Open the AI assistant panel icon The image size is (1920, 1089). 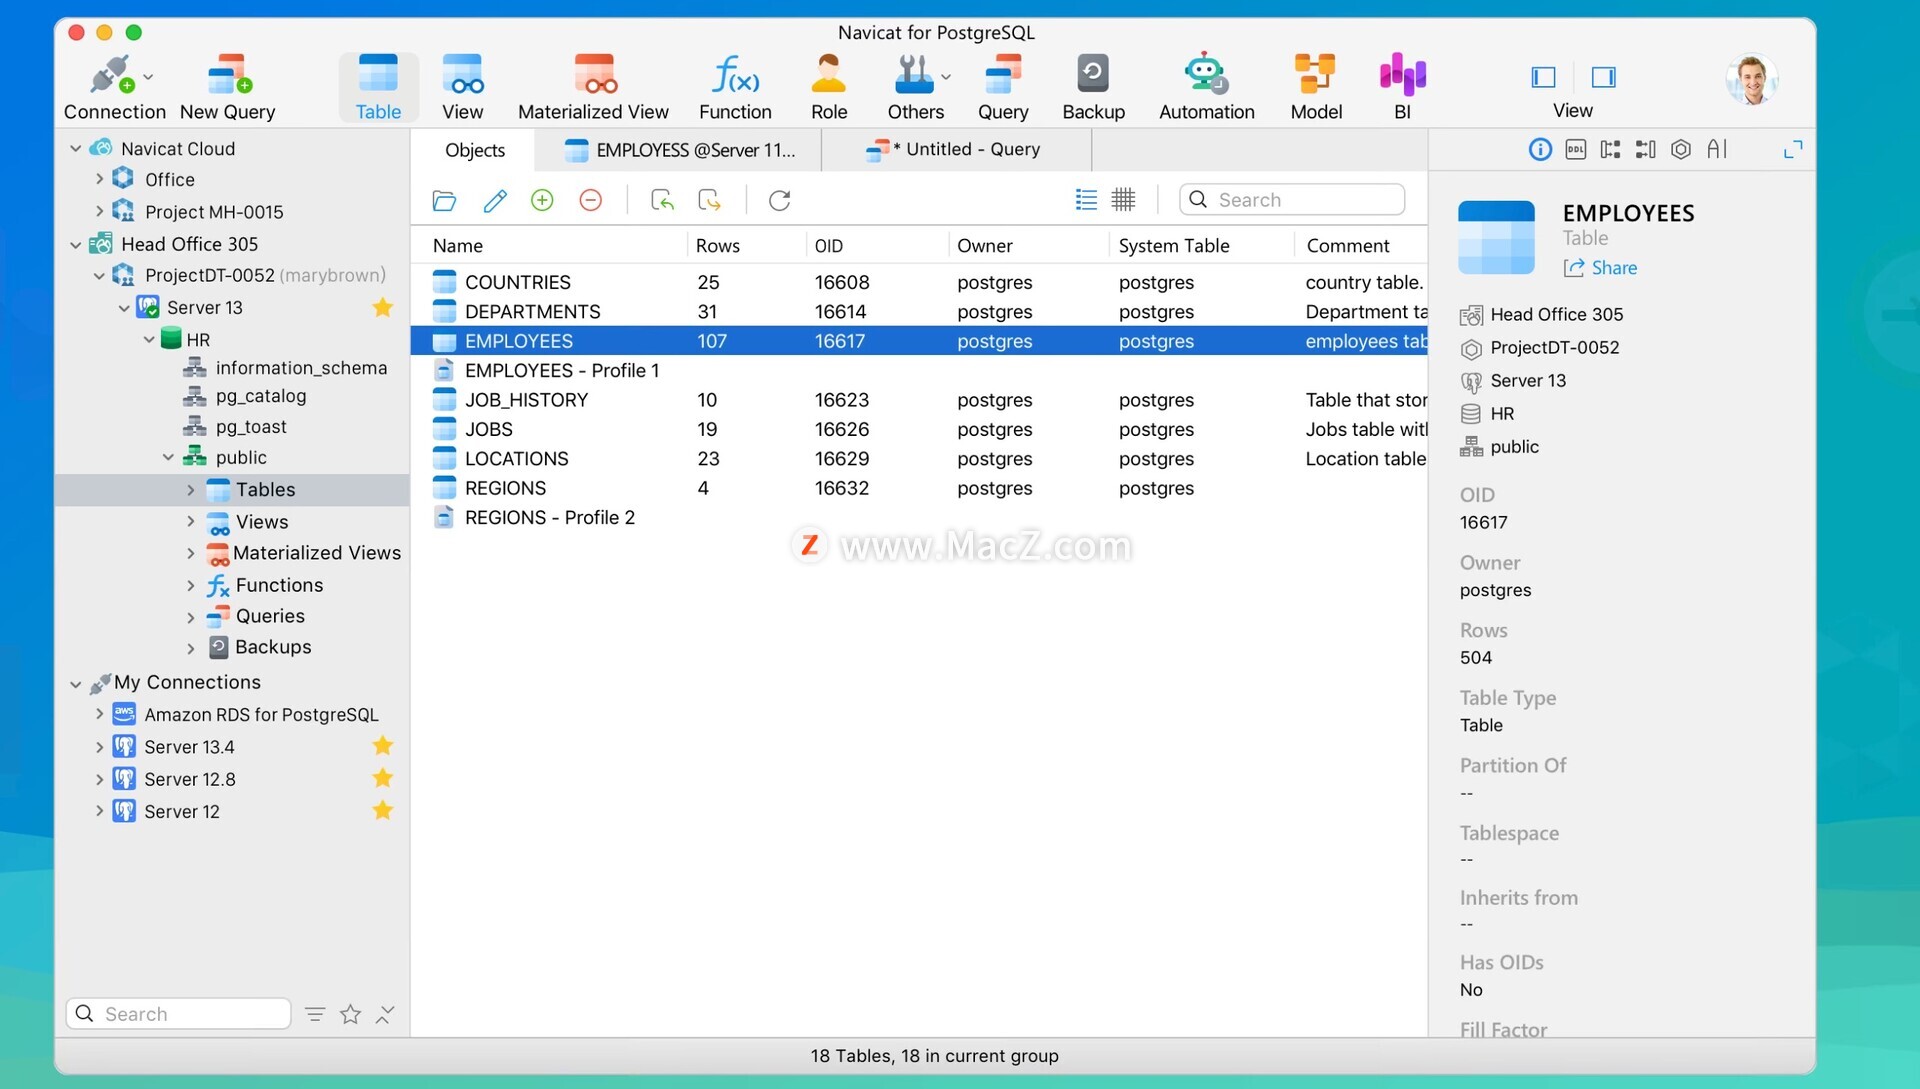(x=1717, y=150)
